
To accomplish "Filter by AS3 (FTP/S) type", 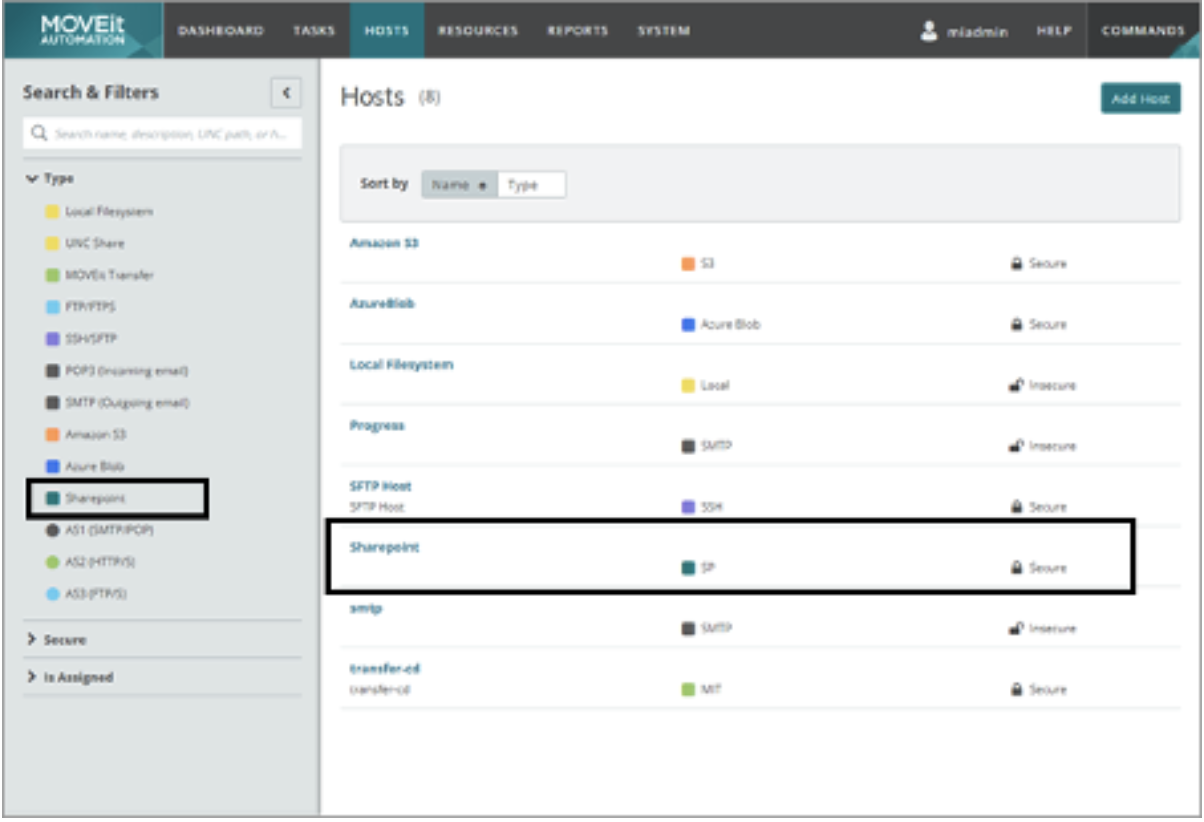I will click(x=86, y=594).
